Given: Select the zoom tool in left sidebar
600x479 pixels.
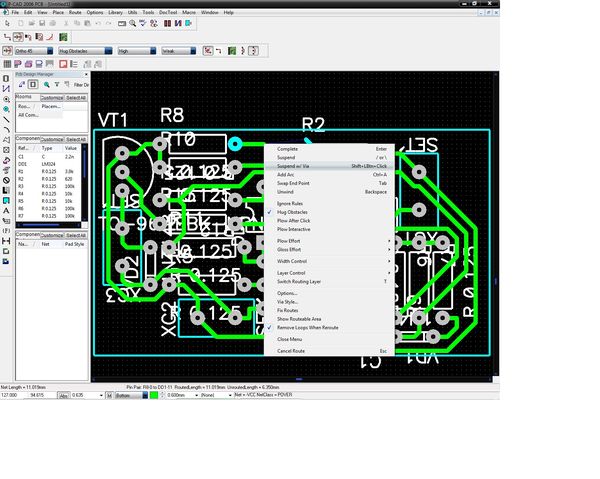Looking at the screenshot, I should tap(7, 100).
